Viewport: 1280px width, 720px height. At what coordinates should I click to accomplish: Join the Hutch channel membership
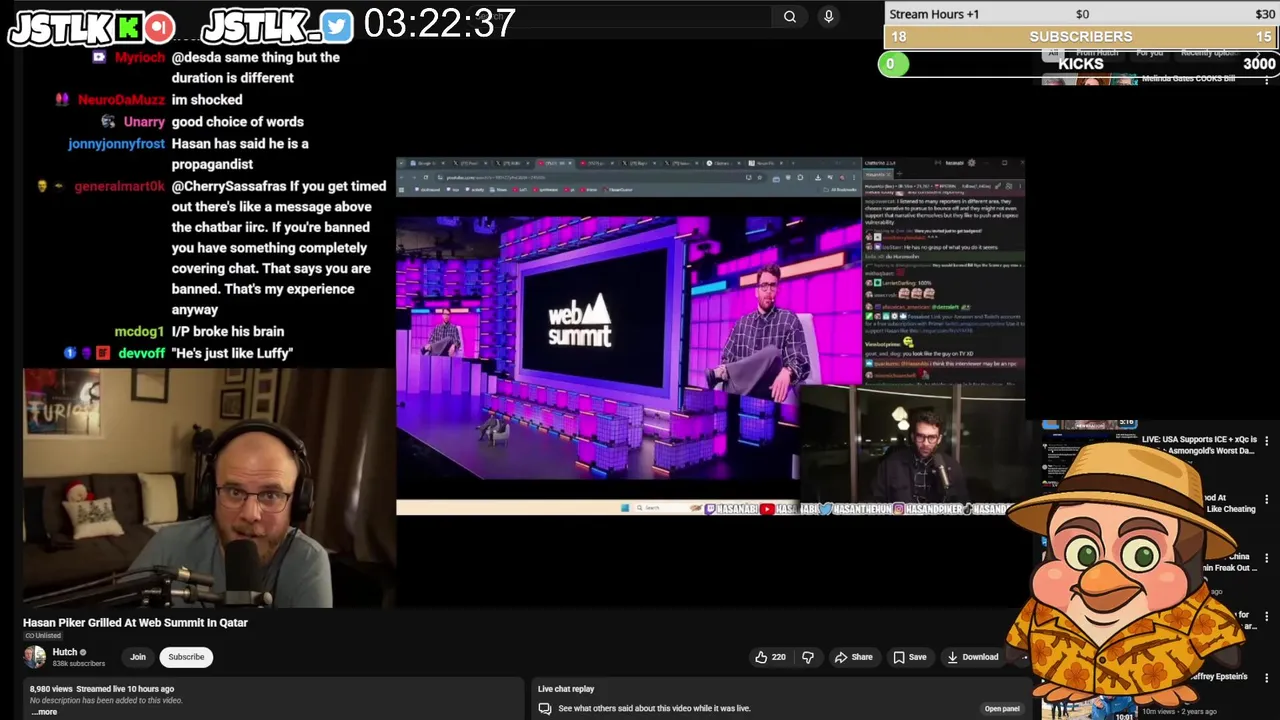(x=138, y=657)
